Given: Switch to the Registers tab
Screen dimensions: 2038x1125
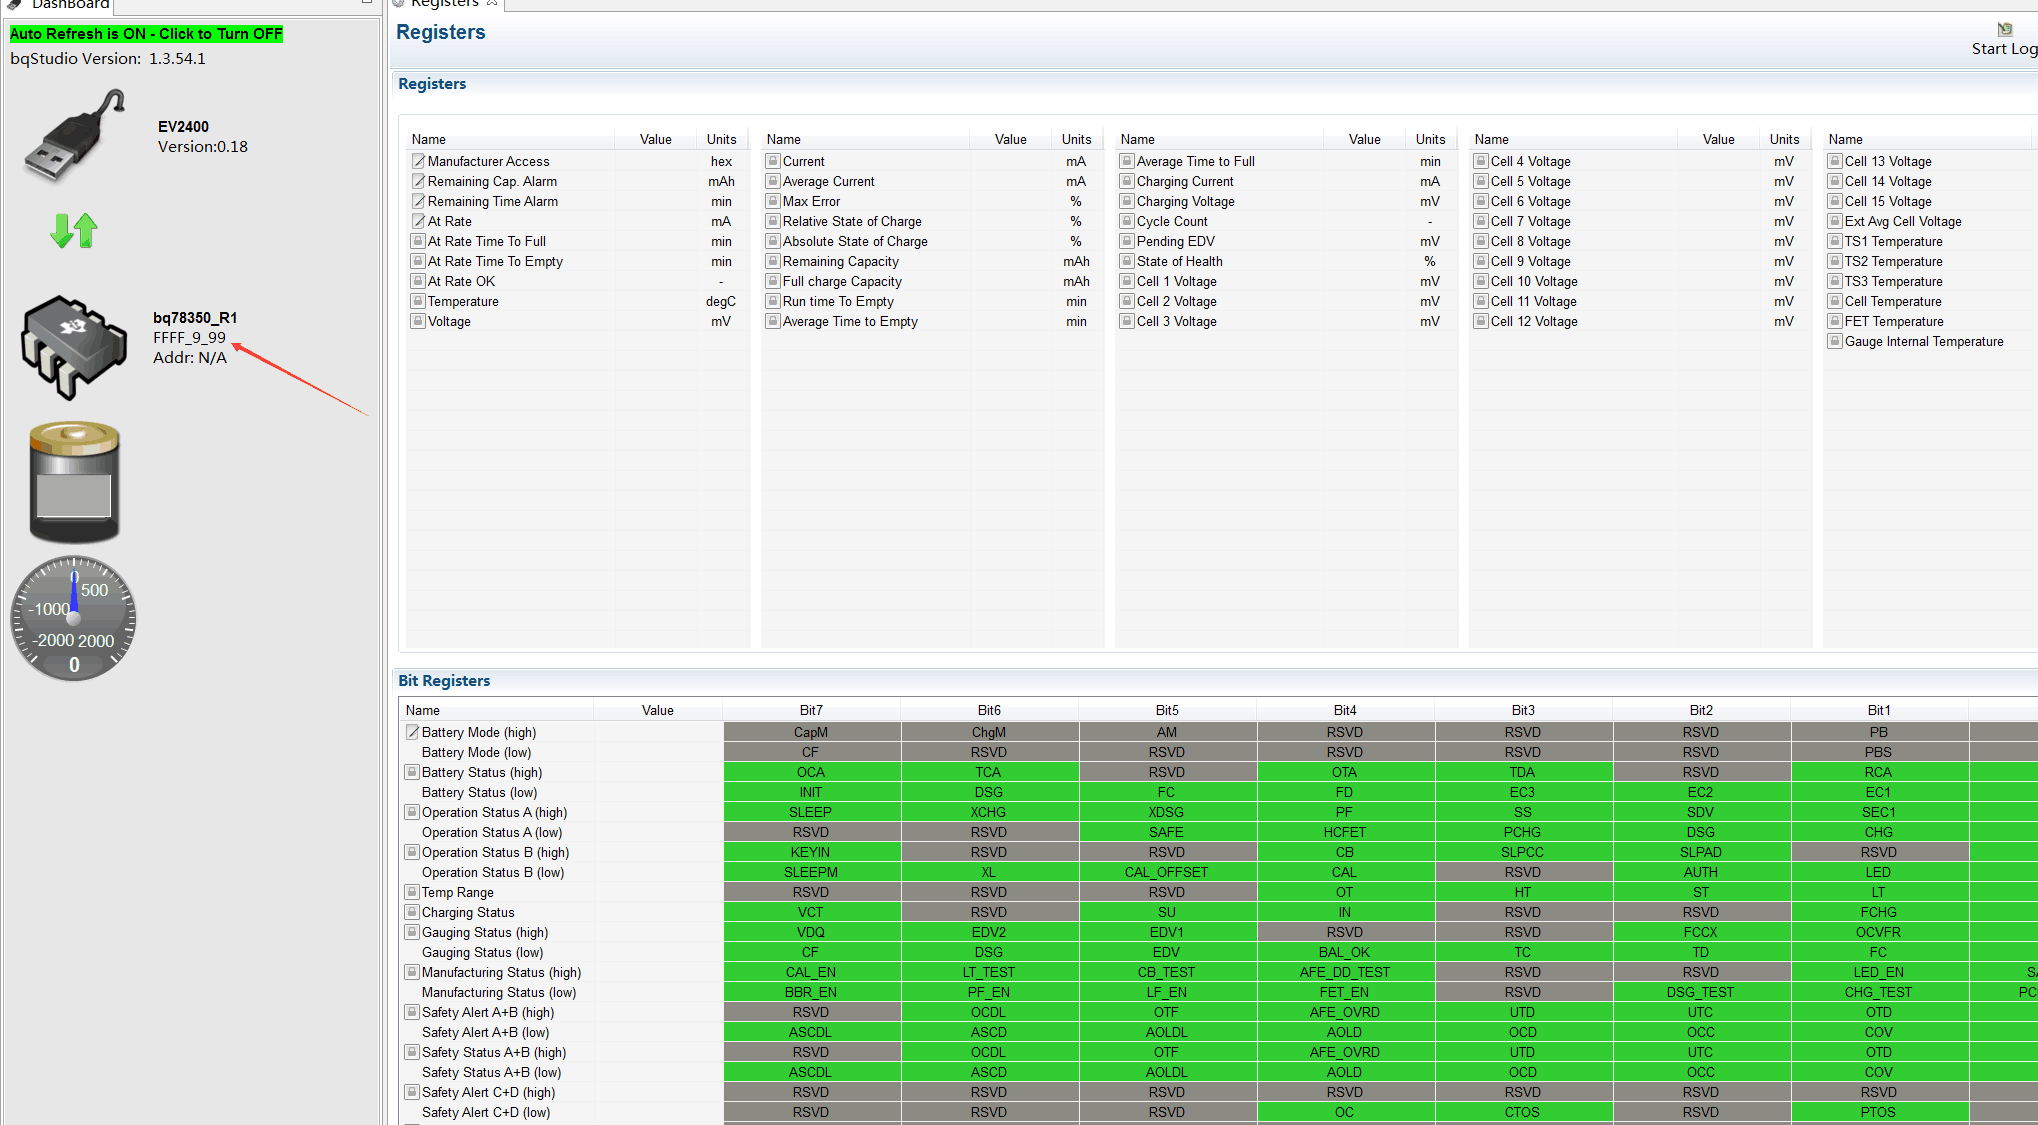Looking at the screenshot, I should [x=444, y=4].
